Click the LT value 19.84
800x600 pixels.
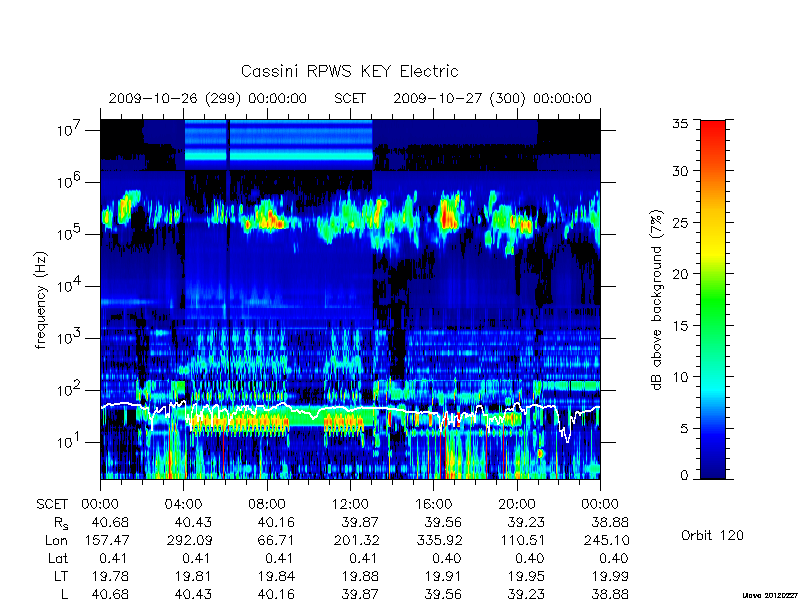(277, 576)
